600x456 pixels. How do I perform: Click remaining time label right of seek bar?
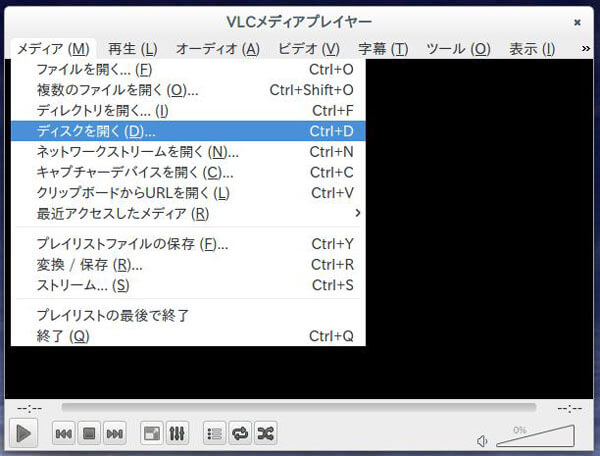pos(570,409)
